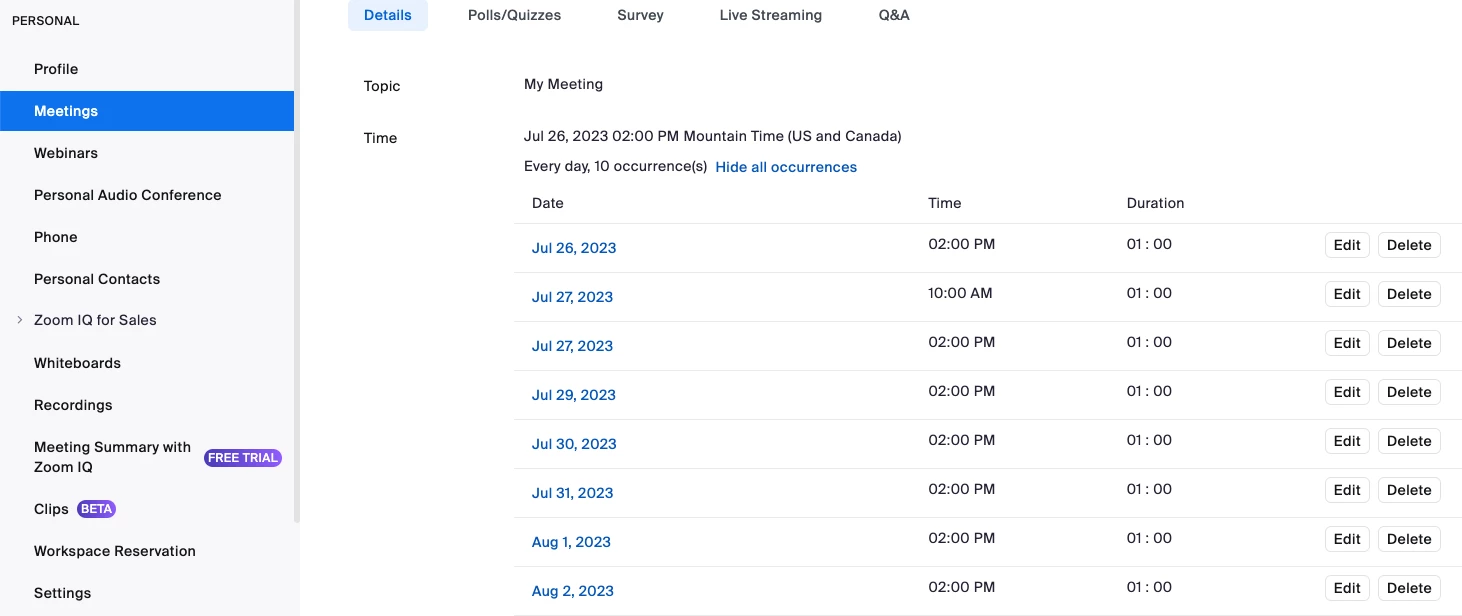Open Clips with the BETA badge
The height and width of the screenshot is (616, 1462).
click(52, 509)
